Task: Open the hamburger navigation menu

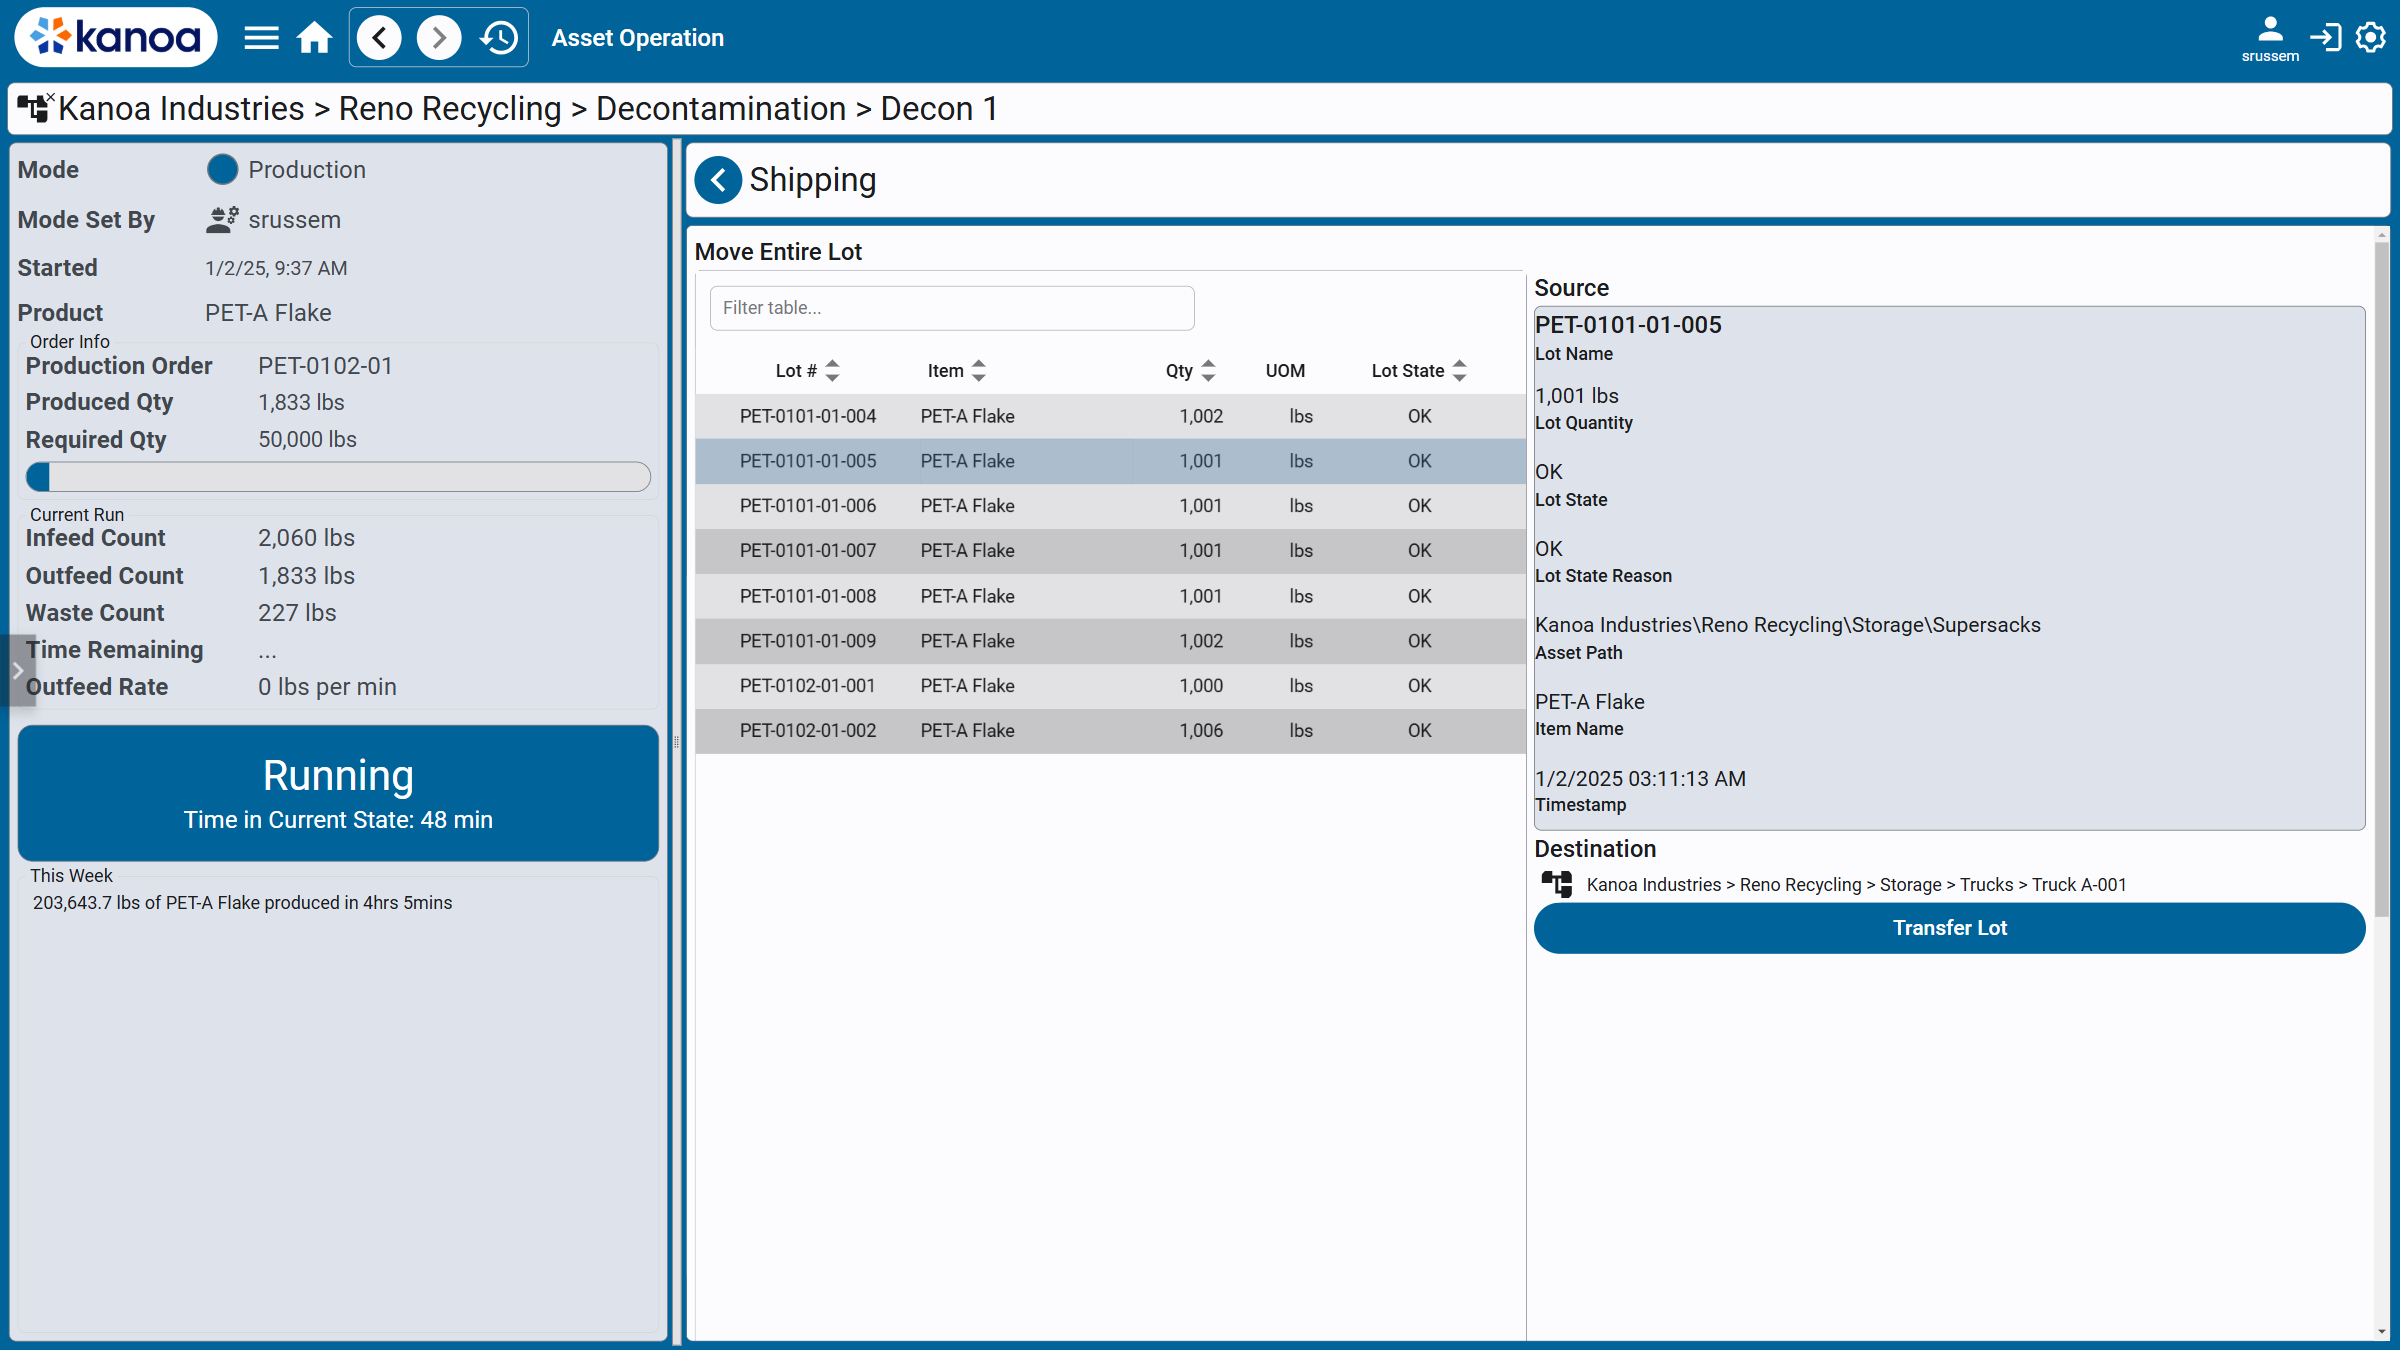Action: pos(261,38)
